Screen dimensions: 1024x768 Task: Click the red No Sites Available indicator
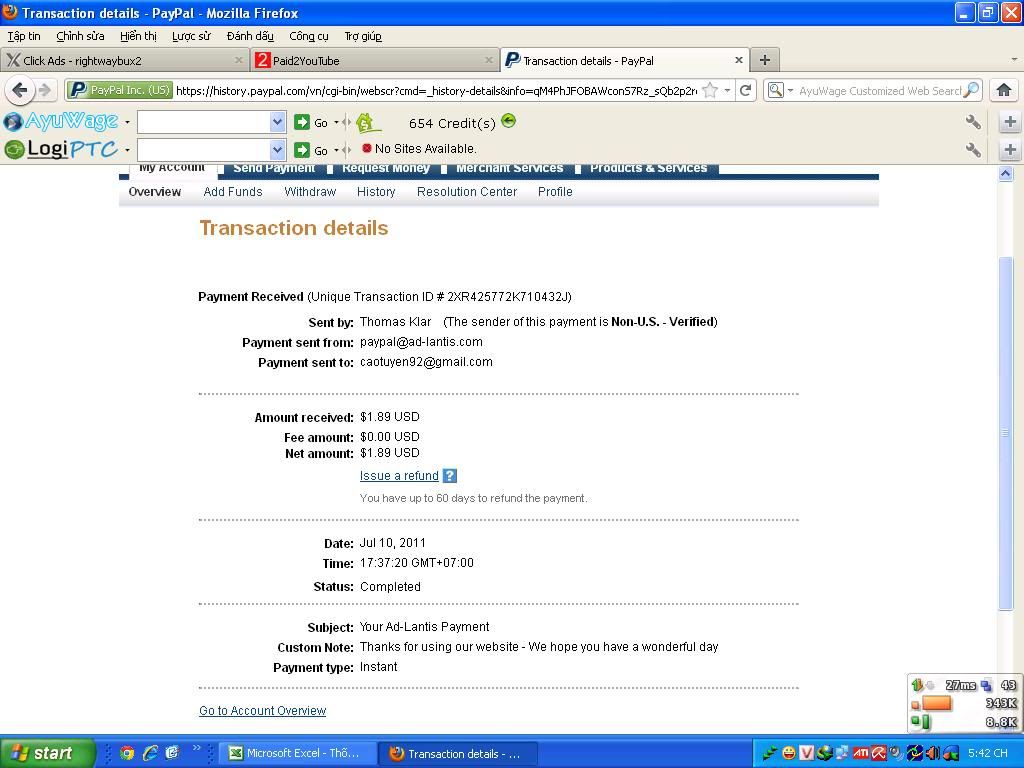(367, 148)
